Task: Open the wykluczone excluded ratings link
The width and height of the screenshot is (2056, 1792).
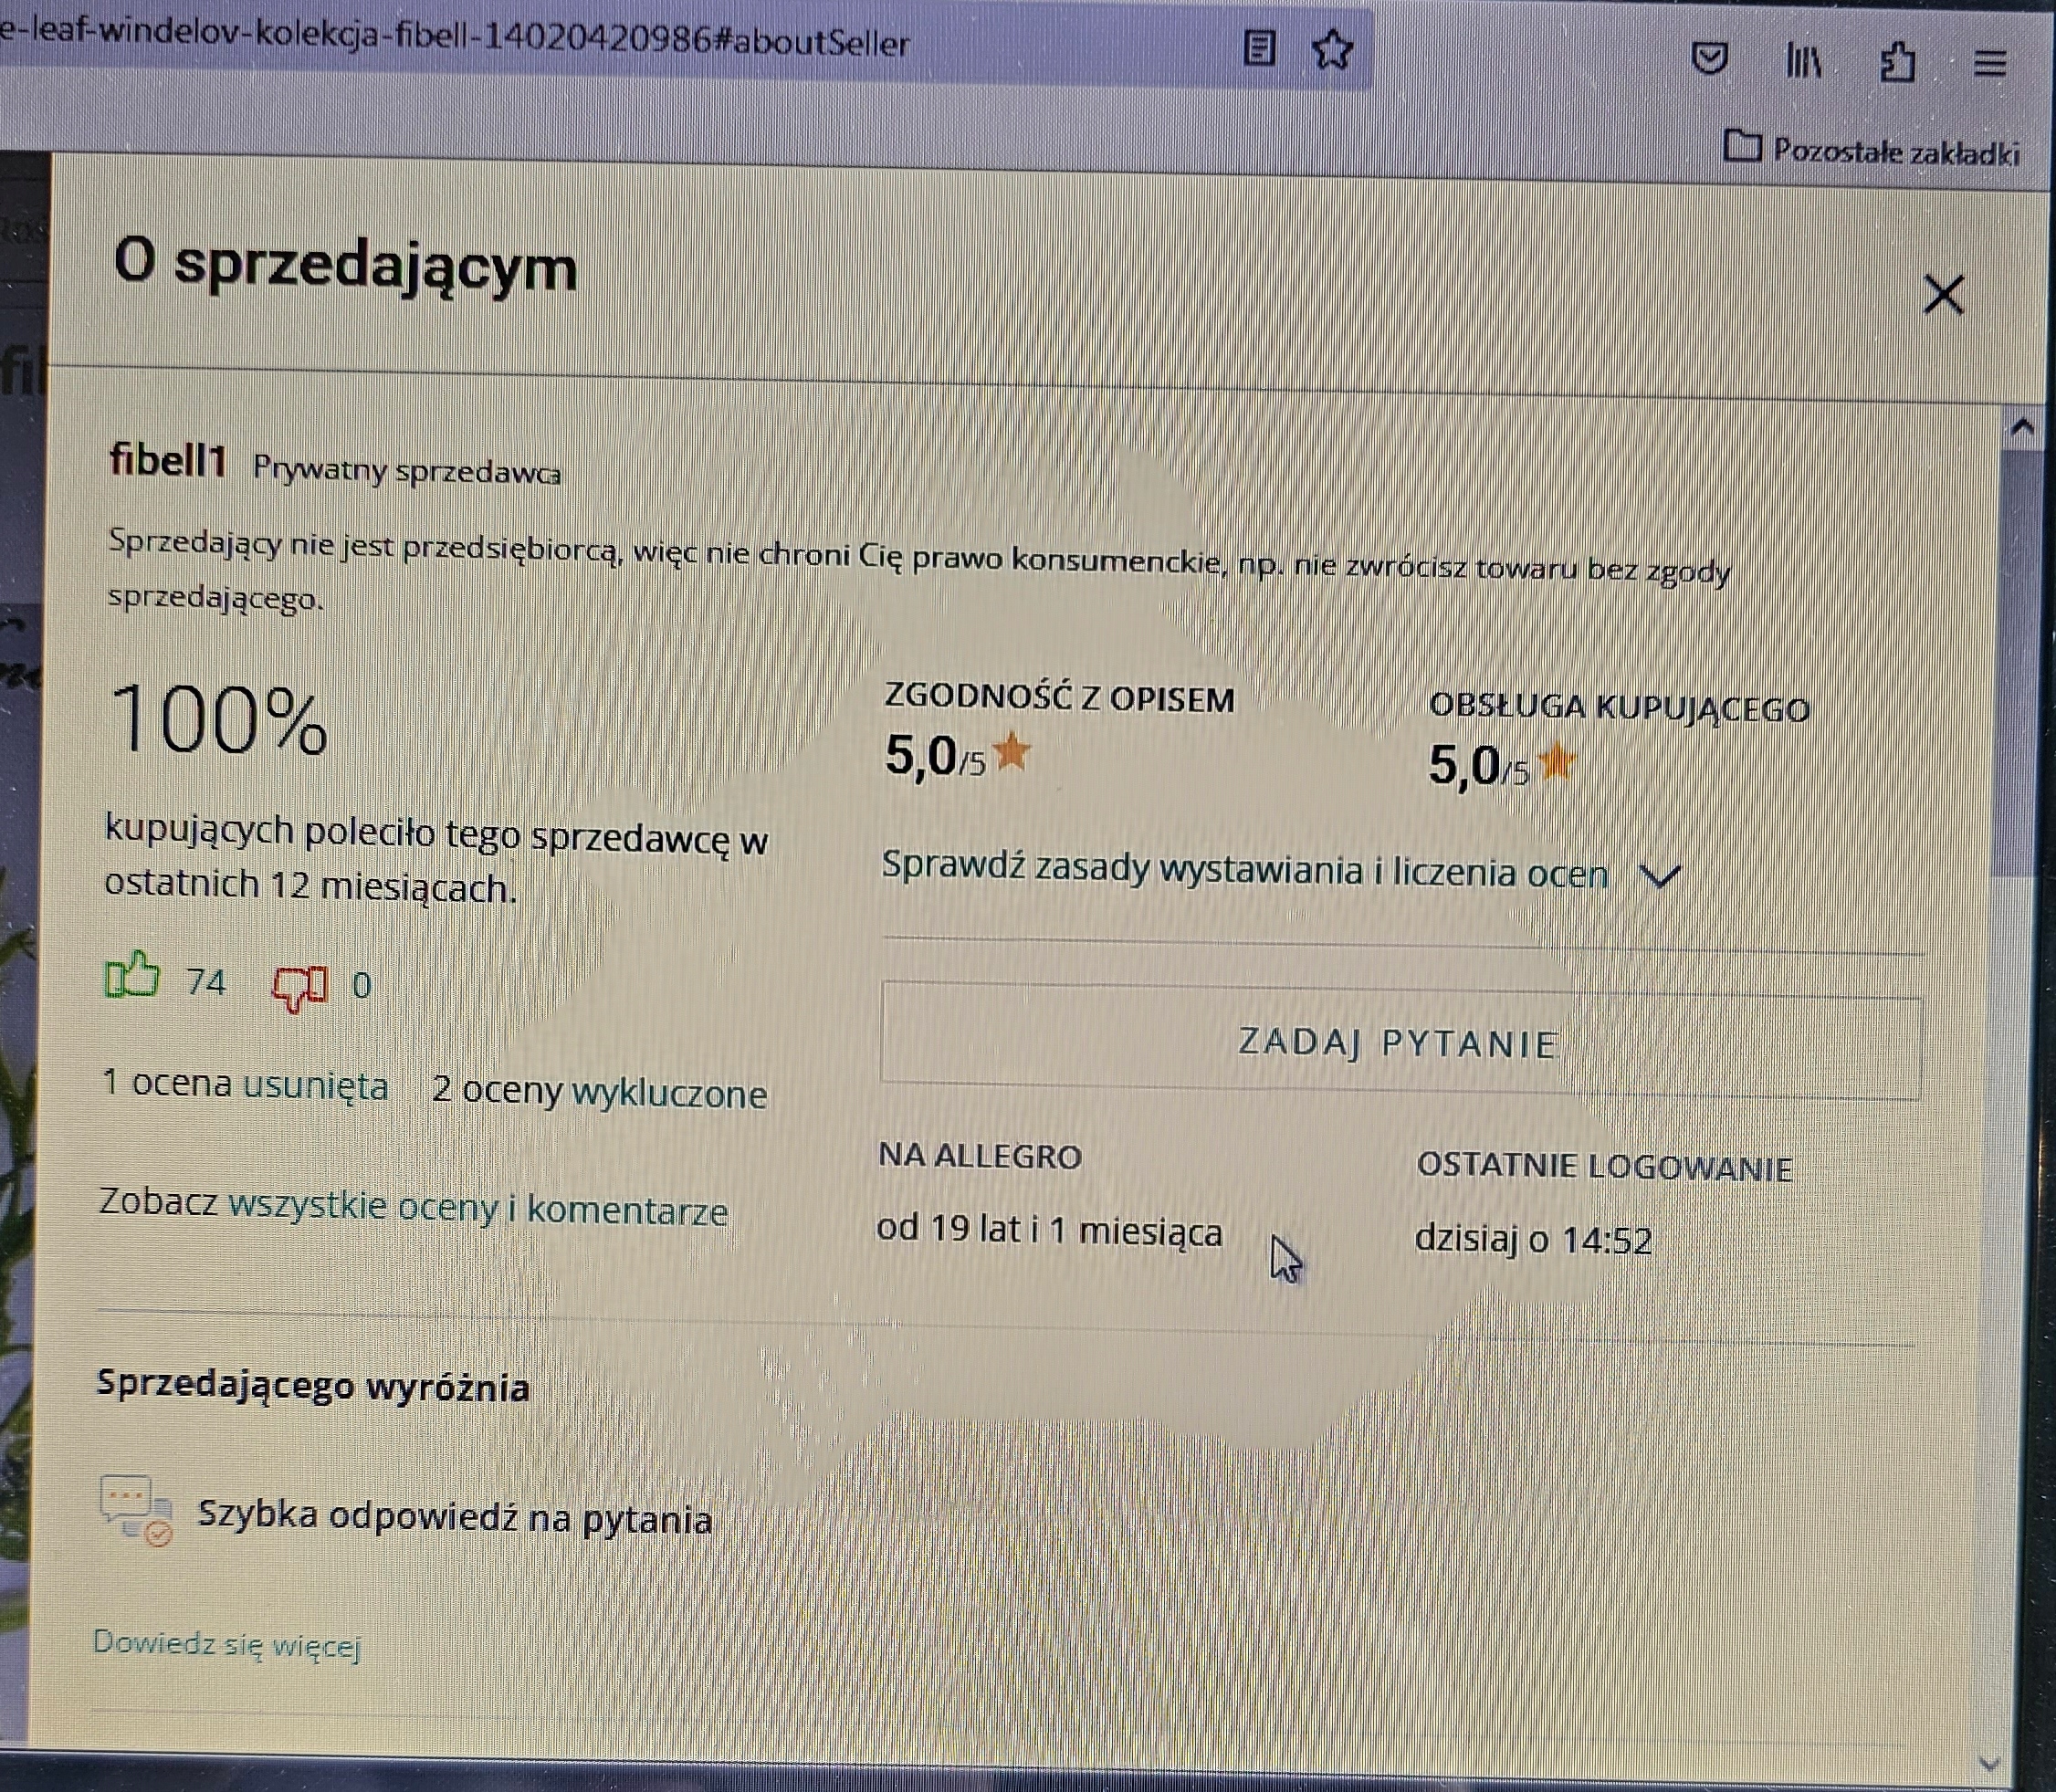Action: (668, 1094)
